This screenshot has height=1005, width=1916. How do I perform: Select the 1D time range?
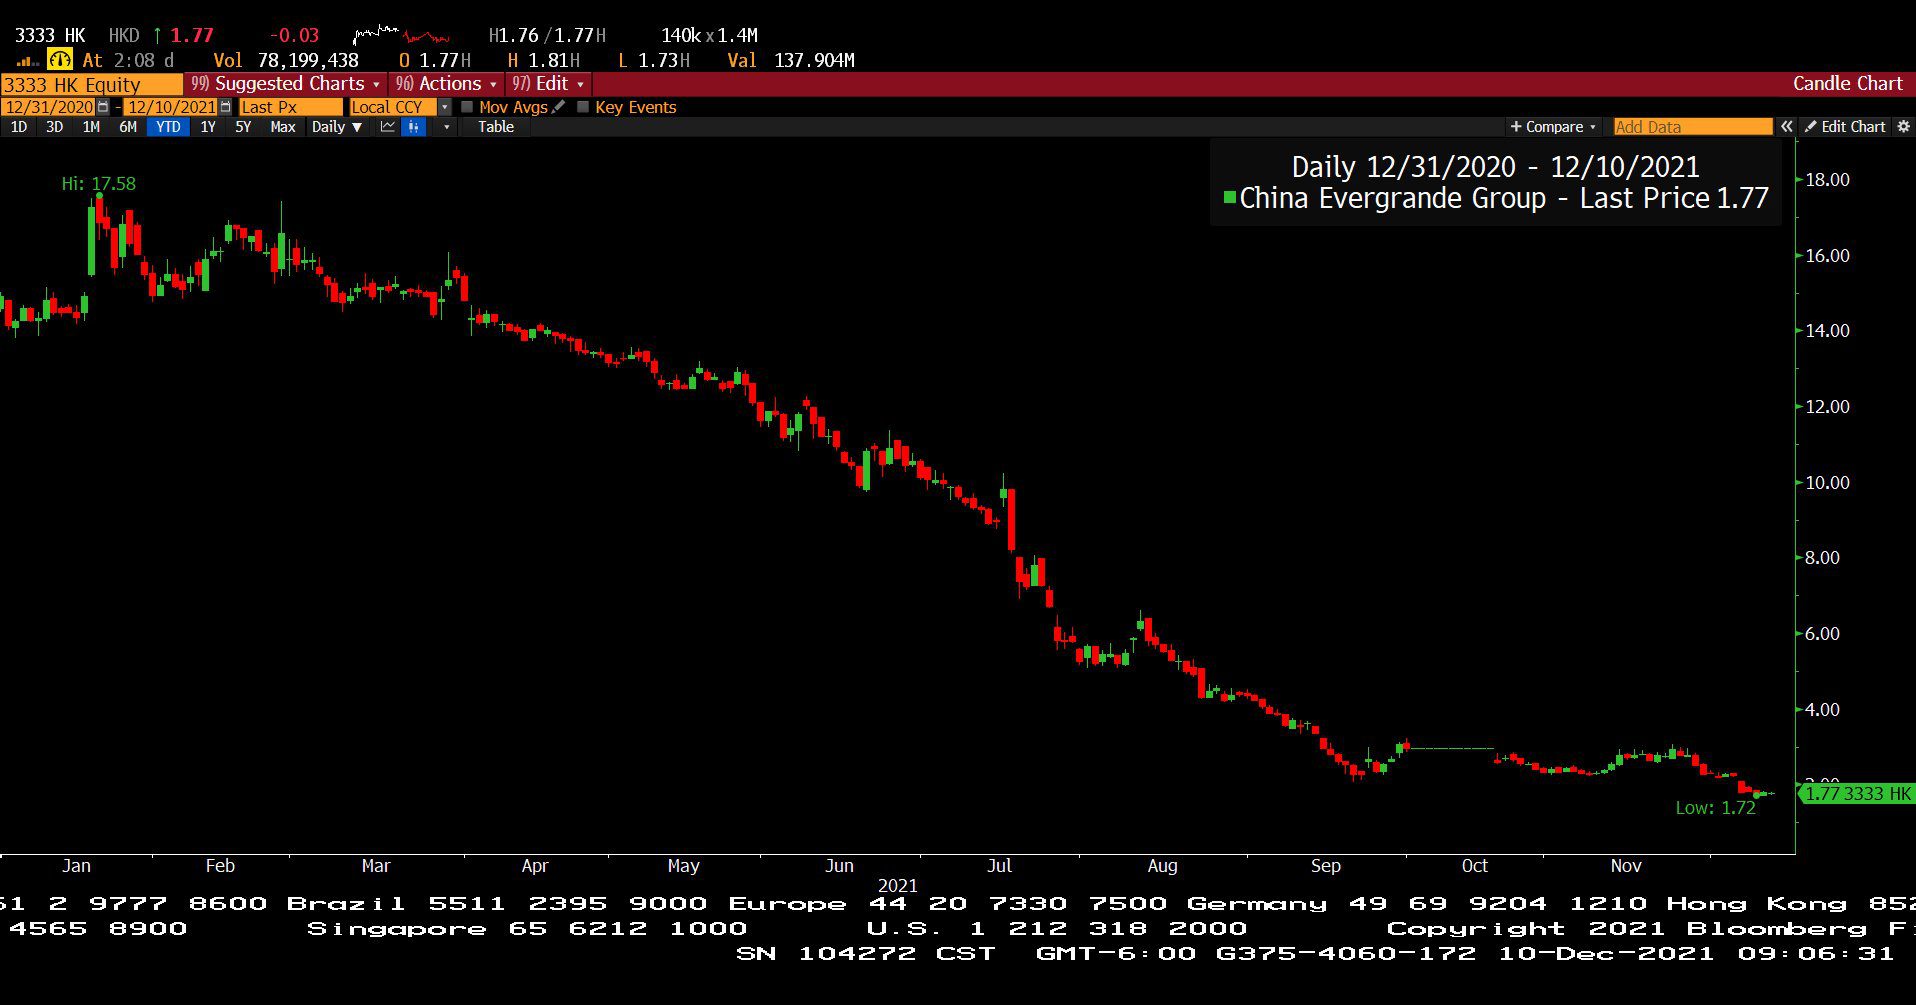[19, 127]
